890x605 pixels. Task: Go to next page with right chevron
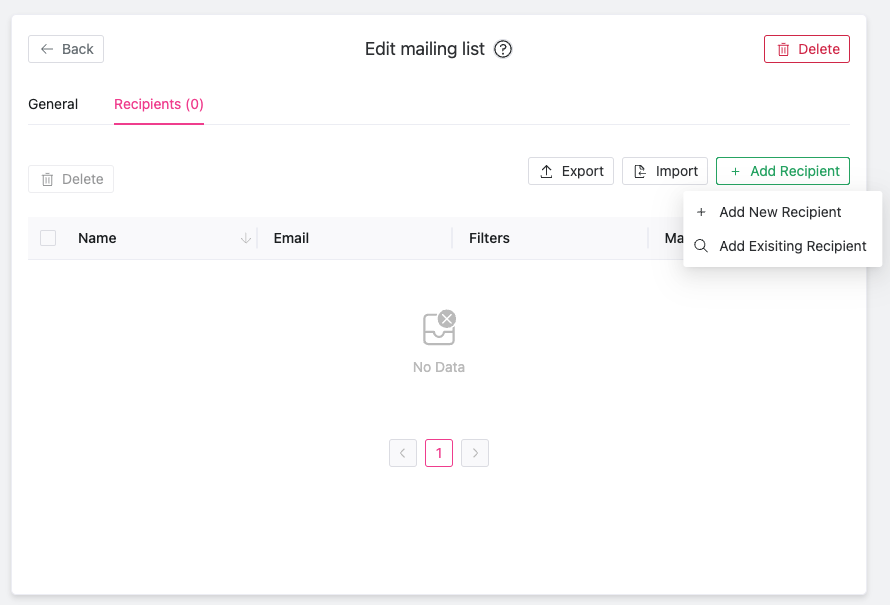475,453
